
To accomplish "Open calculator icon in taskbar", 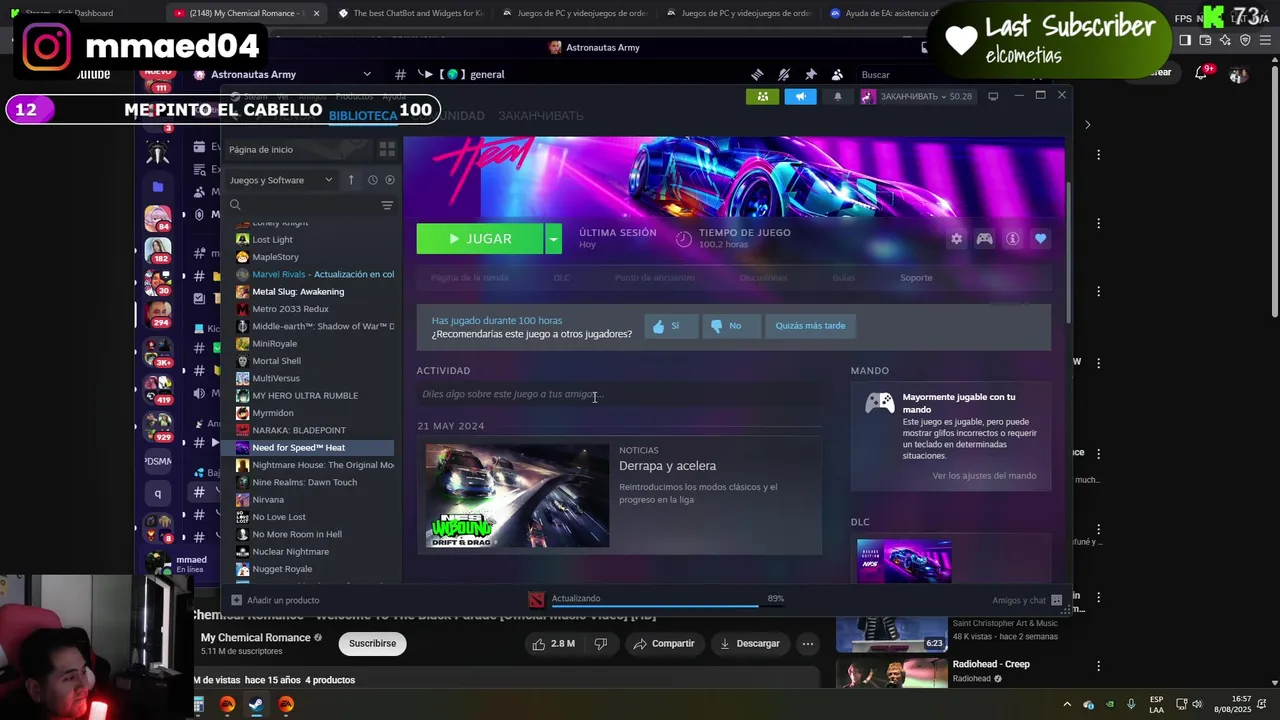I will [199, 704].
